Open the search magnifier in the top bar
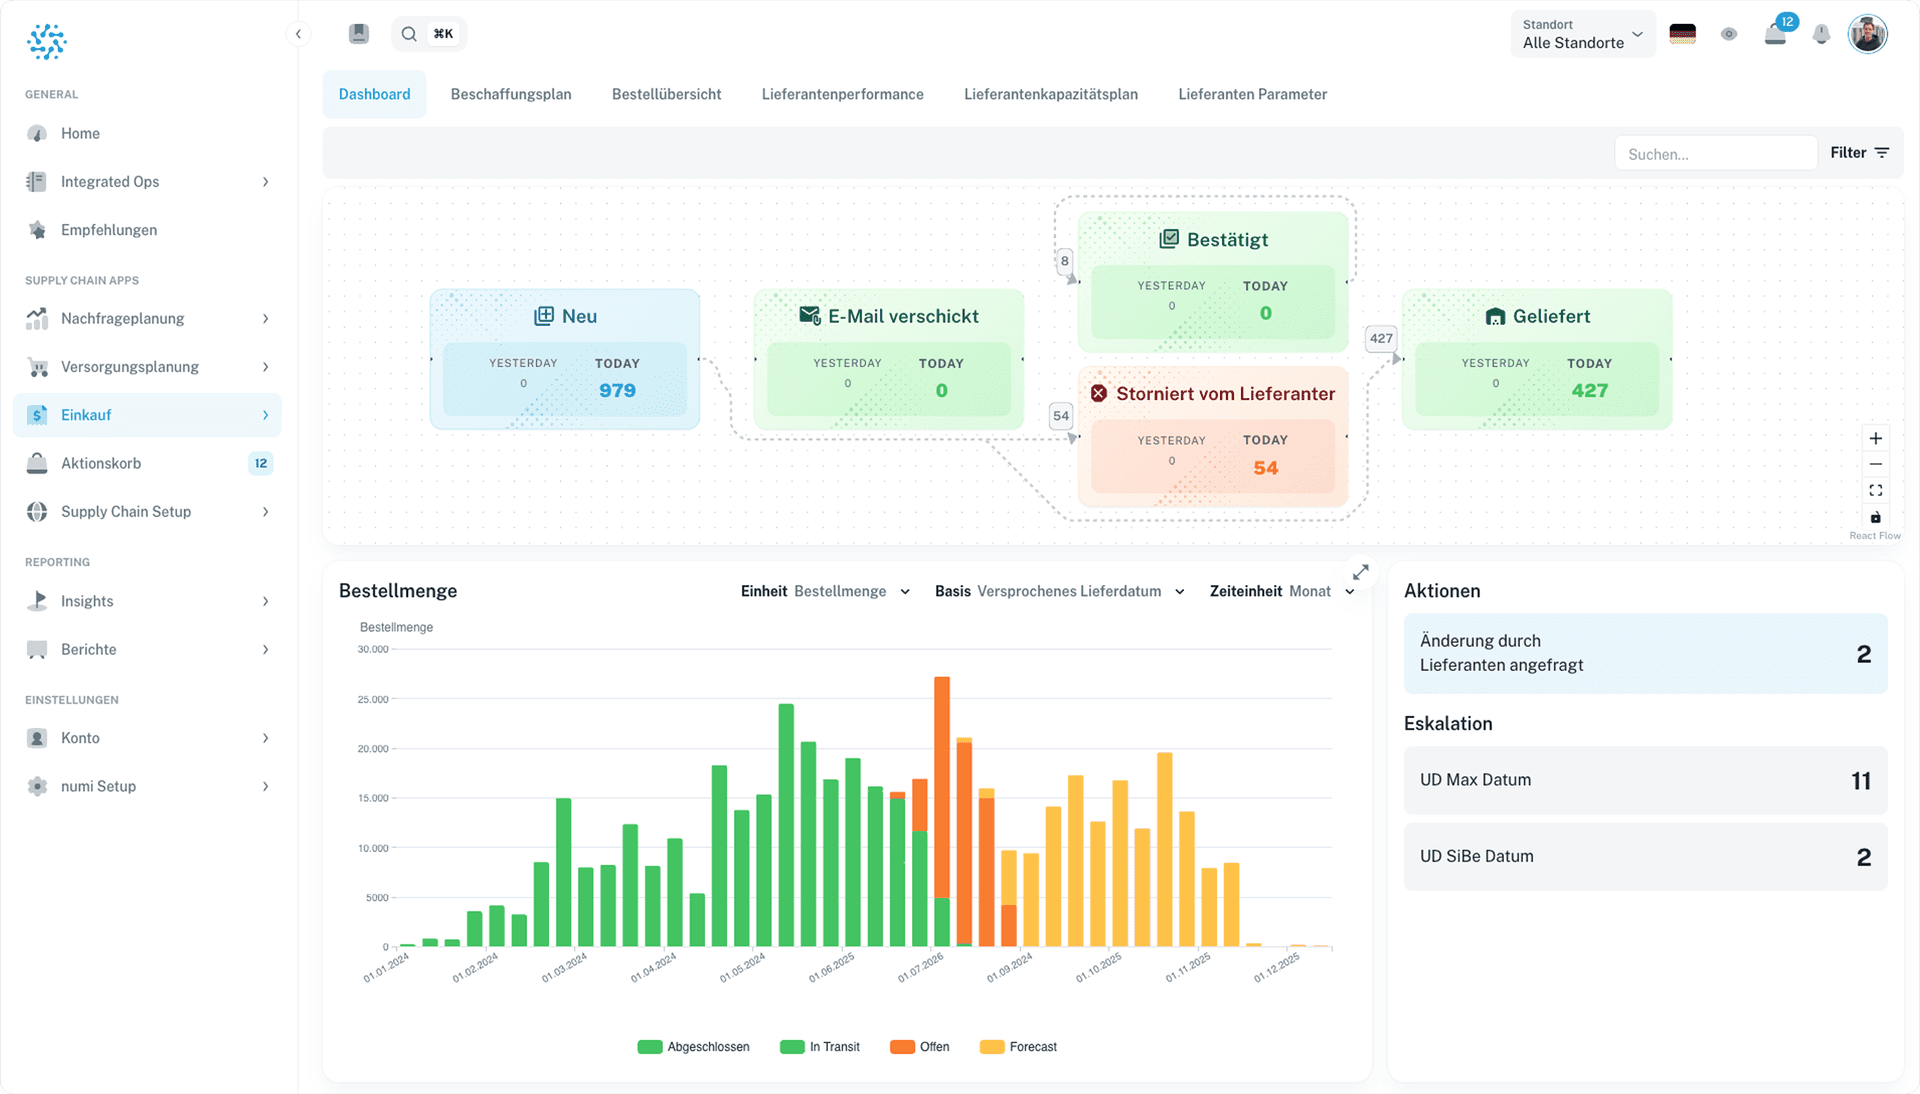Image resolution: width=1920 pixels, height=1094 pixels. pos(408,33)
